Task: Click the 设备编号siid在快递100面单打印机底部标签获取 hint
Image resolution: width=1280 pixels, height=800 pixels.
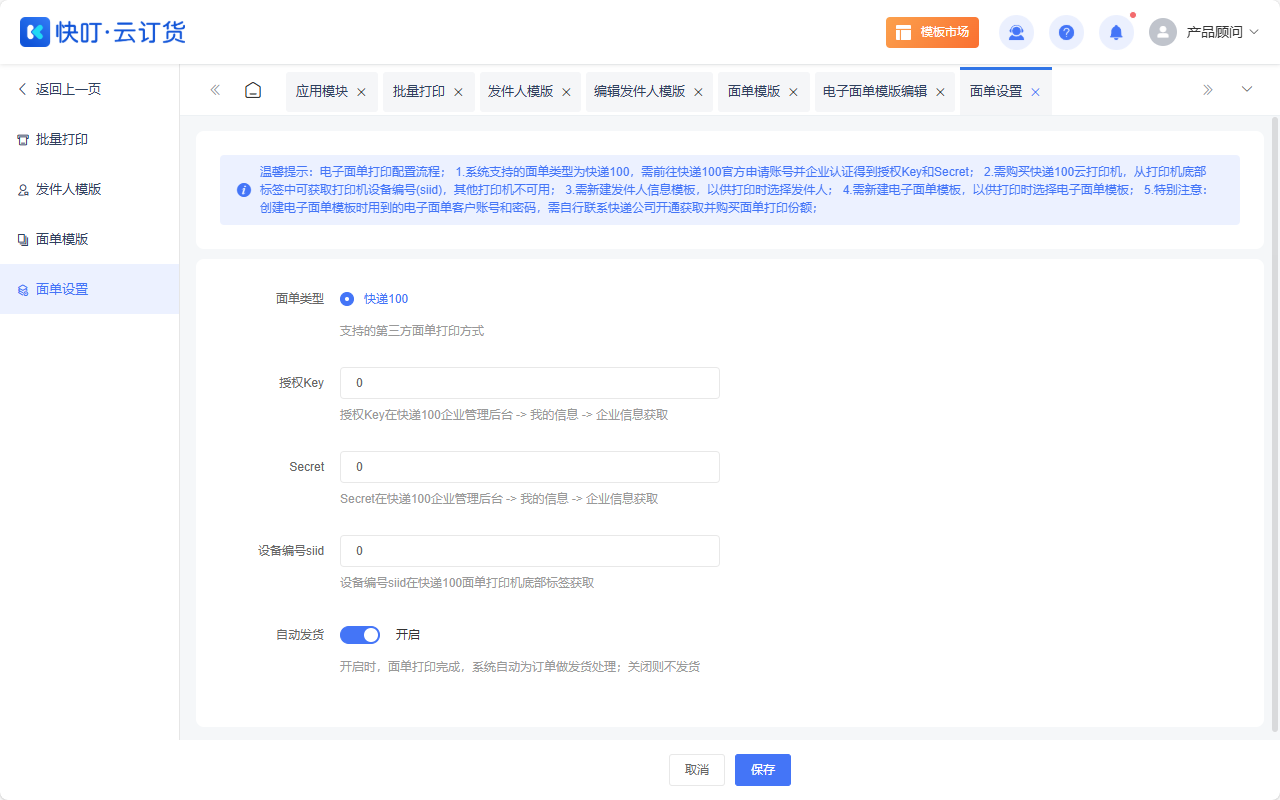Action: click(x=467, y=583)
